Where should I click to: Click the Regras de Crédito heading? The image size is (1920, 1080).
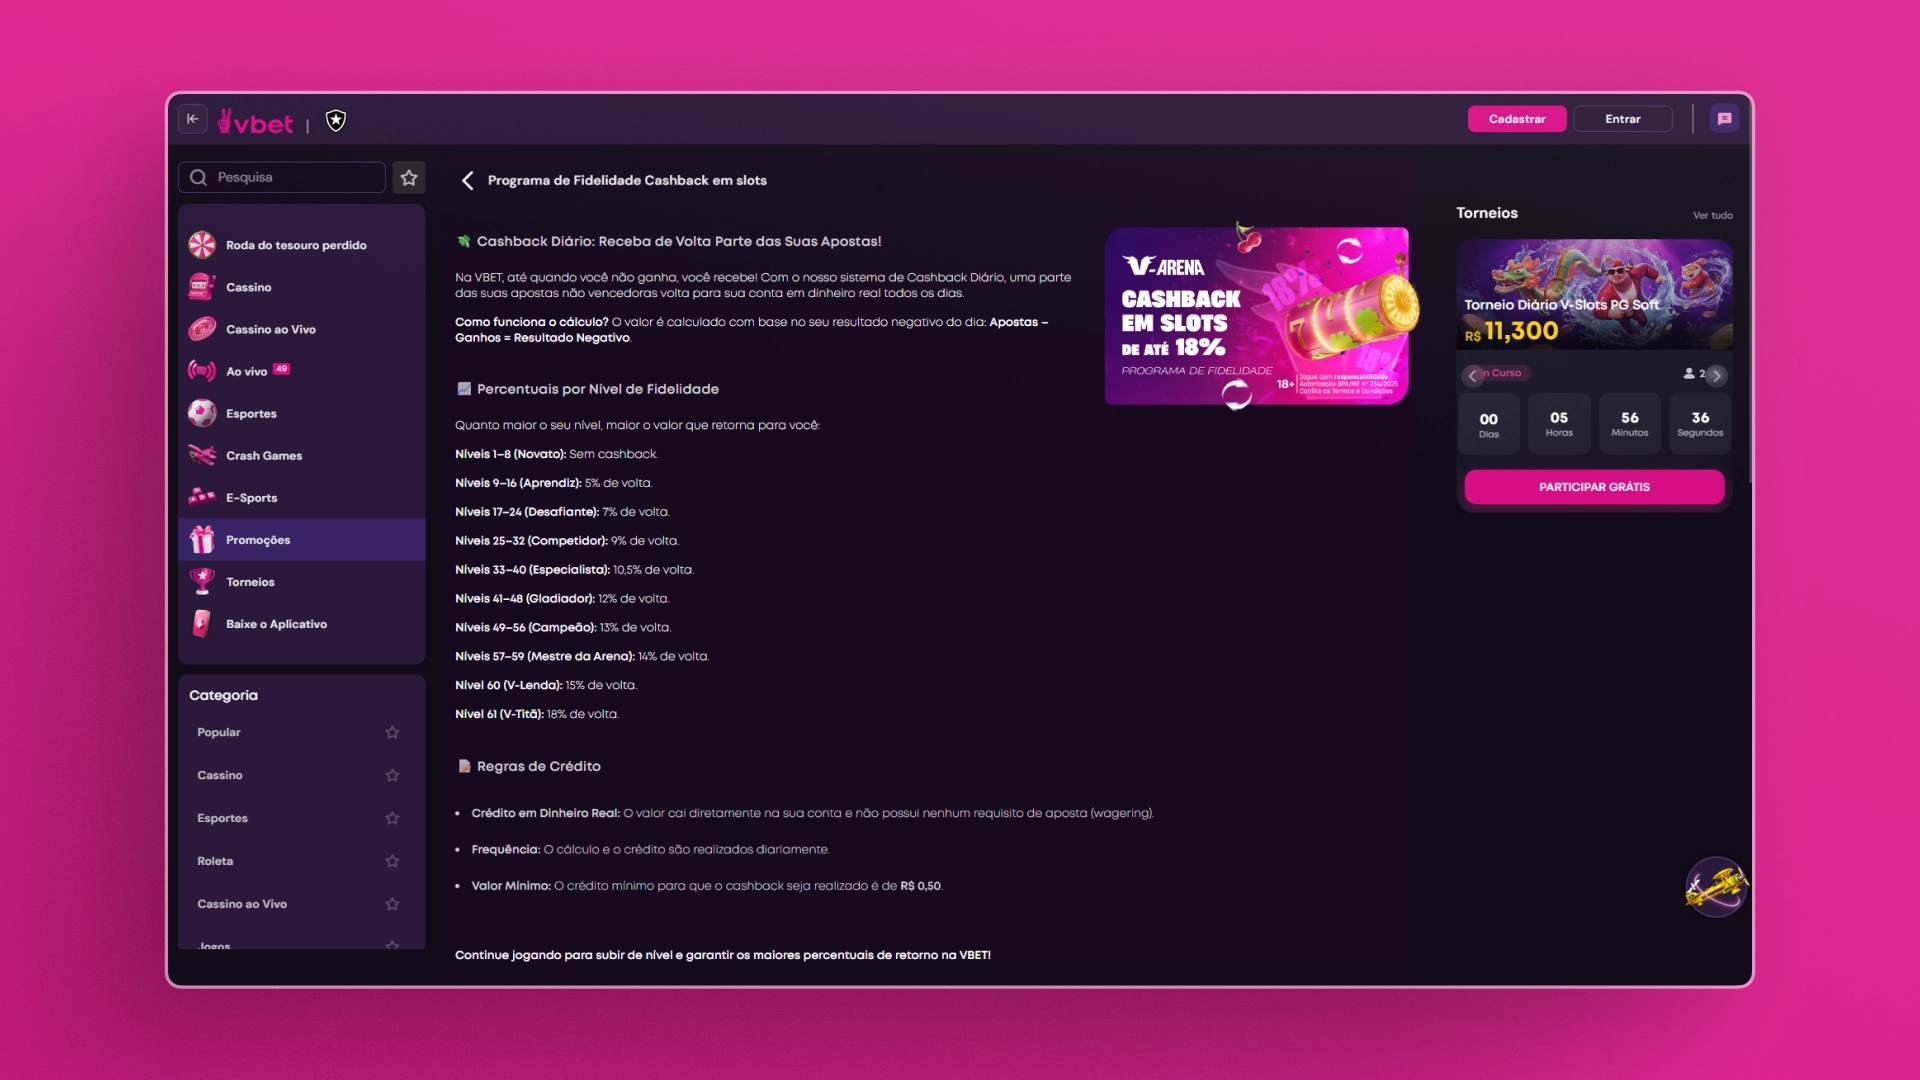tap(539, 766)
